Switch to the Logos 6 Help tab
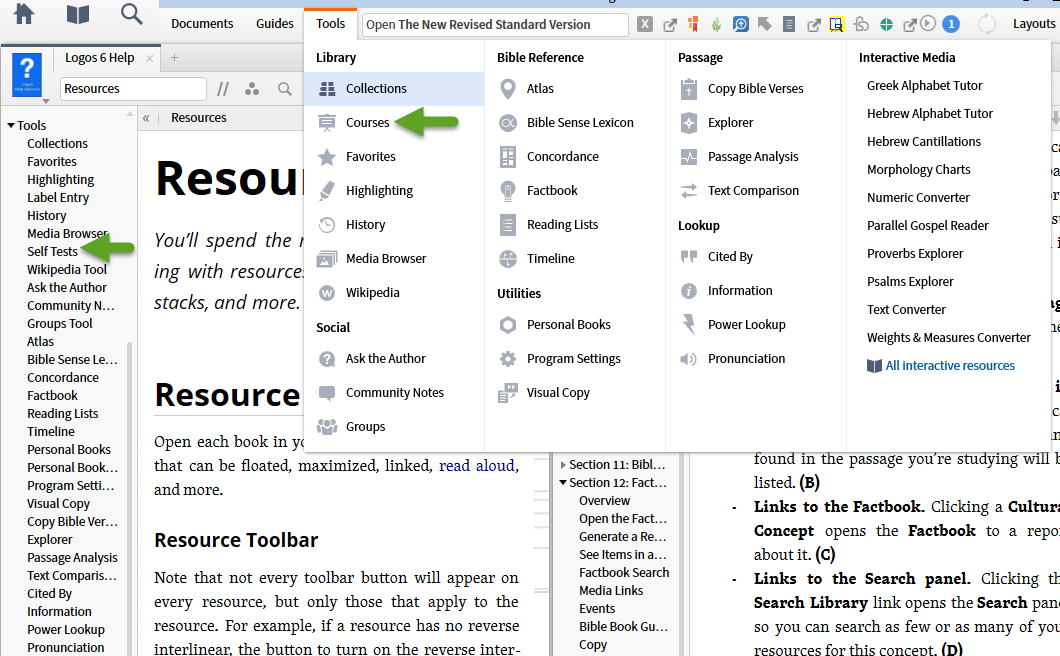The width and height of the screenshot is (1060, 656). [x=99, y=58]
